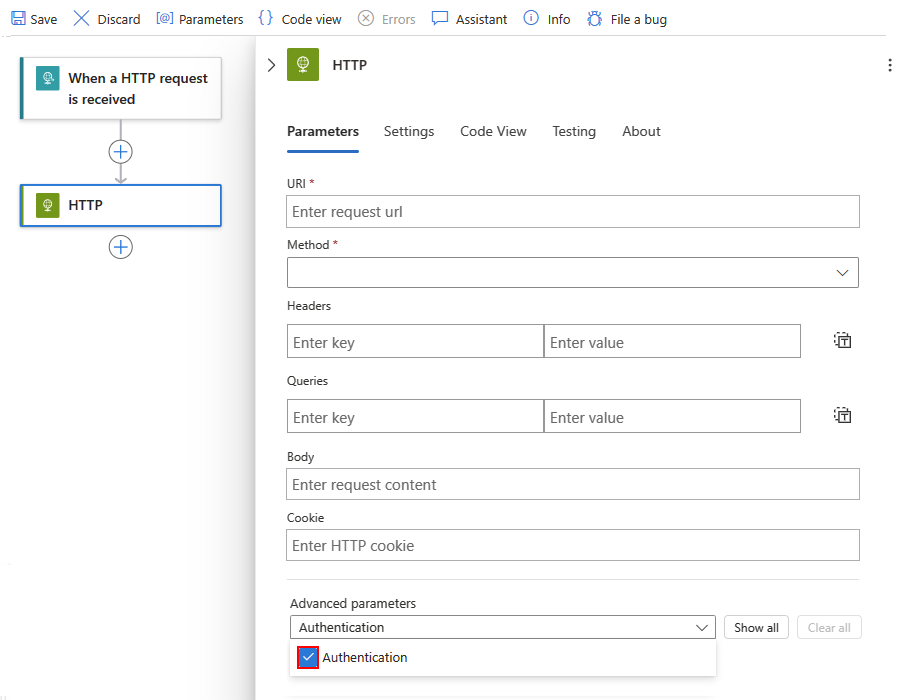900x700 pixels.
Task: Click the Discard X icon
Action: pyautogui.click(x=82, y=19)
